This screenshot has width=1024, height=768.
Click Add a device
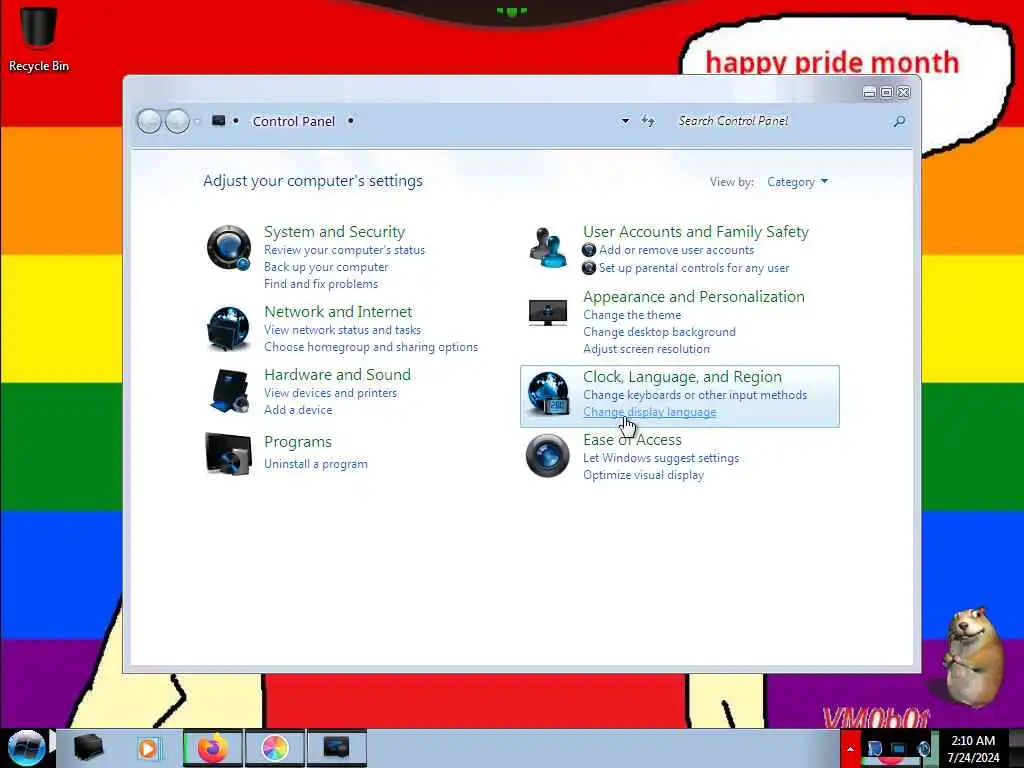(x=298, y=410)
